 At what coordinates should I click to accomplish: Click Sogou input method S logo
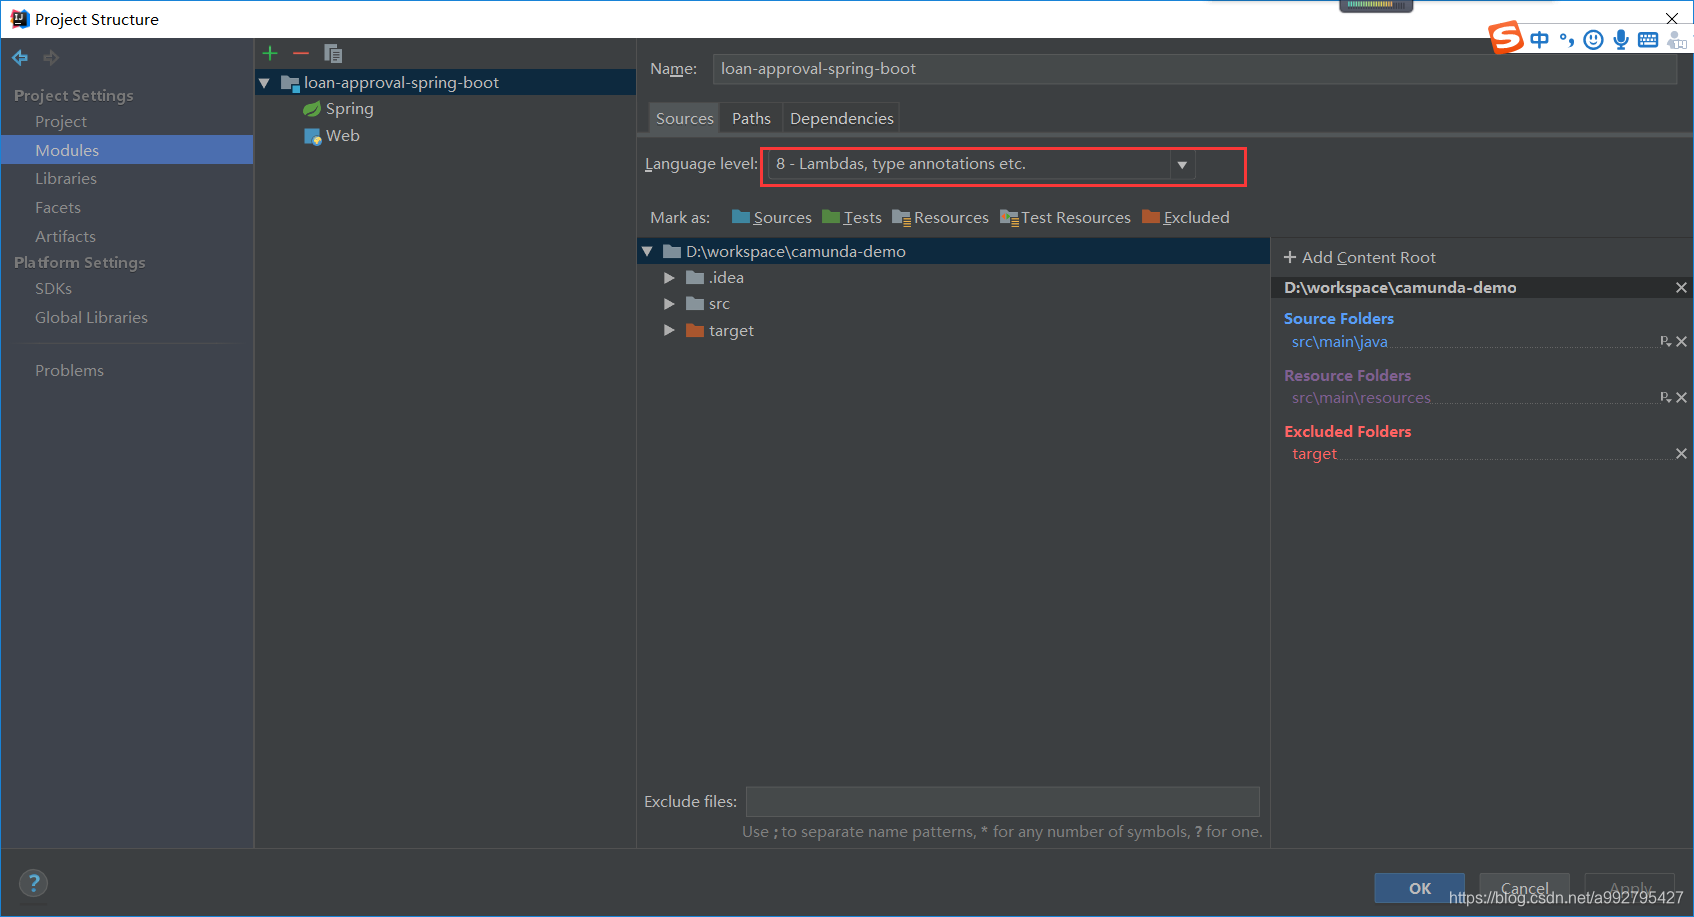pyautogui.click(x=1506, y=37)
